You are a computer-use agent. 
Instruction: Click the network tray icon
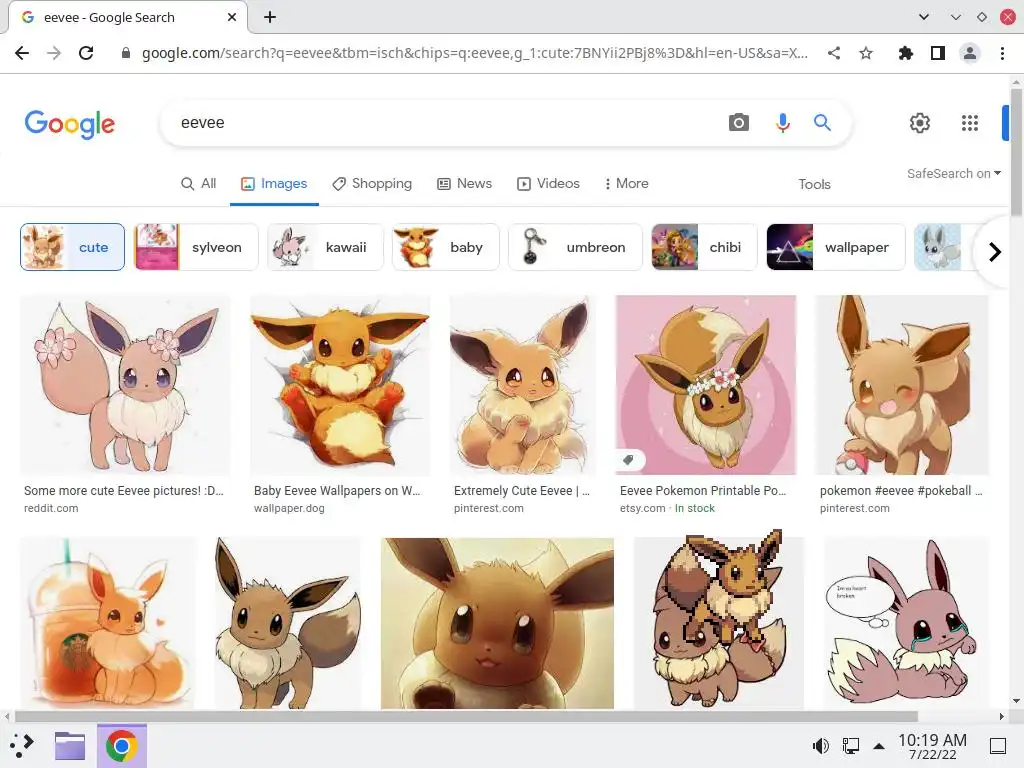851,745
